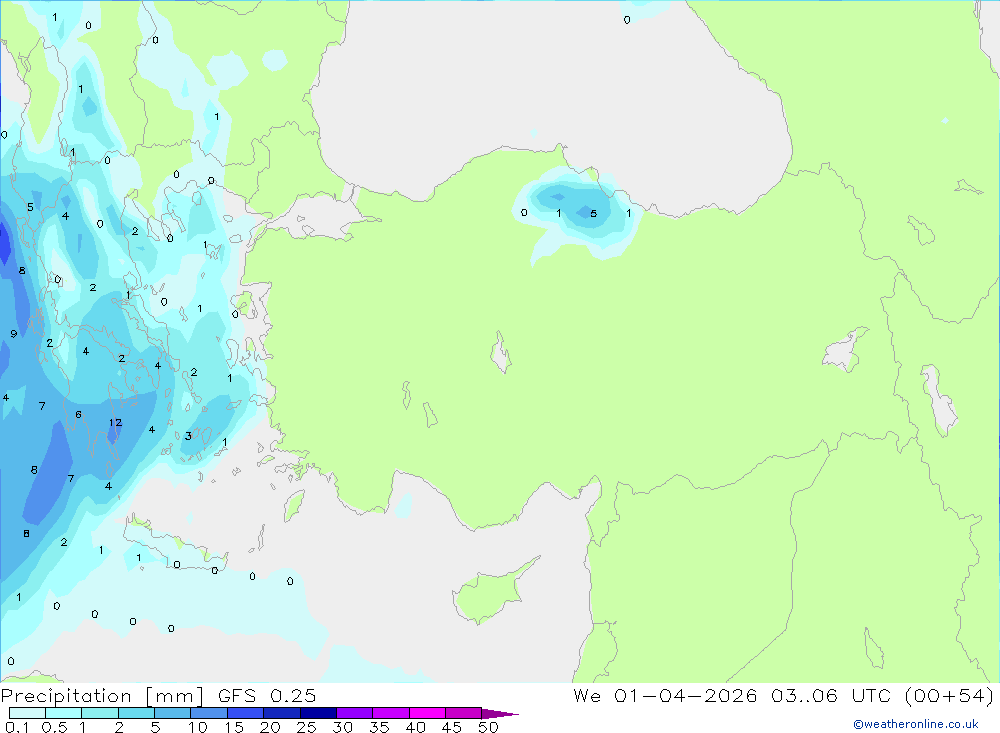Click the legend label "15"

[x=234, y=727]
